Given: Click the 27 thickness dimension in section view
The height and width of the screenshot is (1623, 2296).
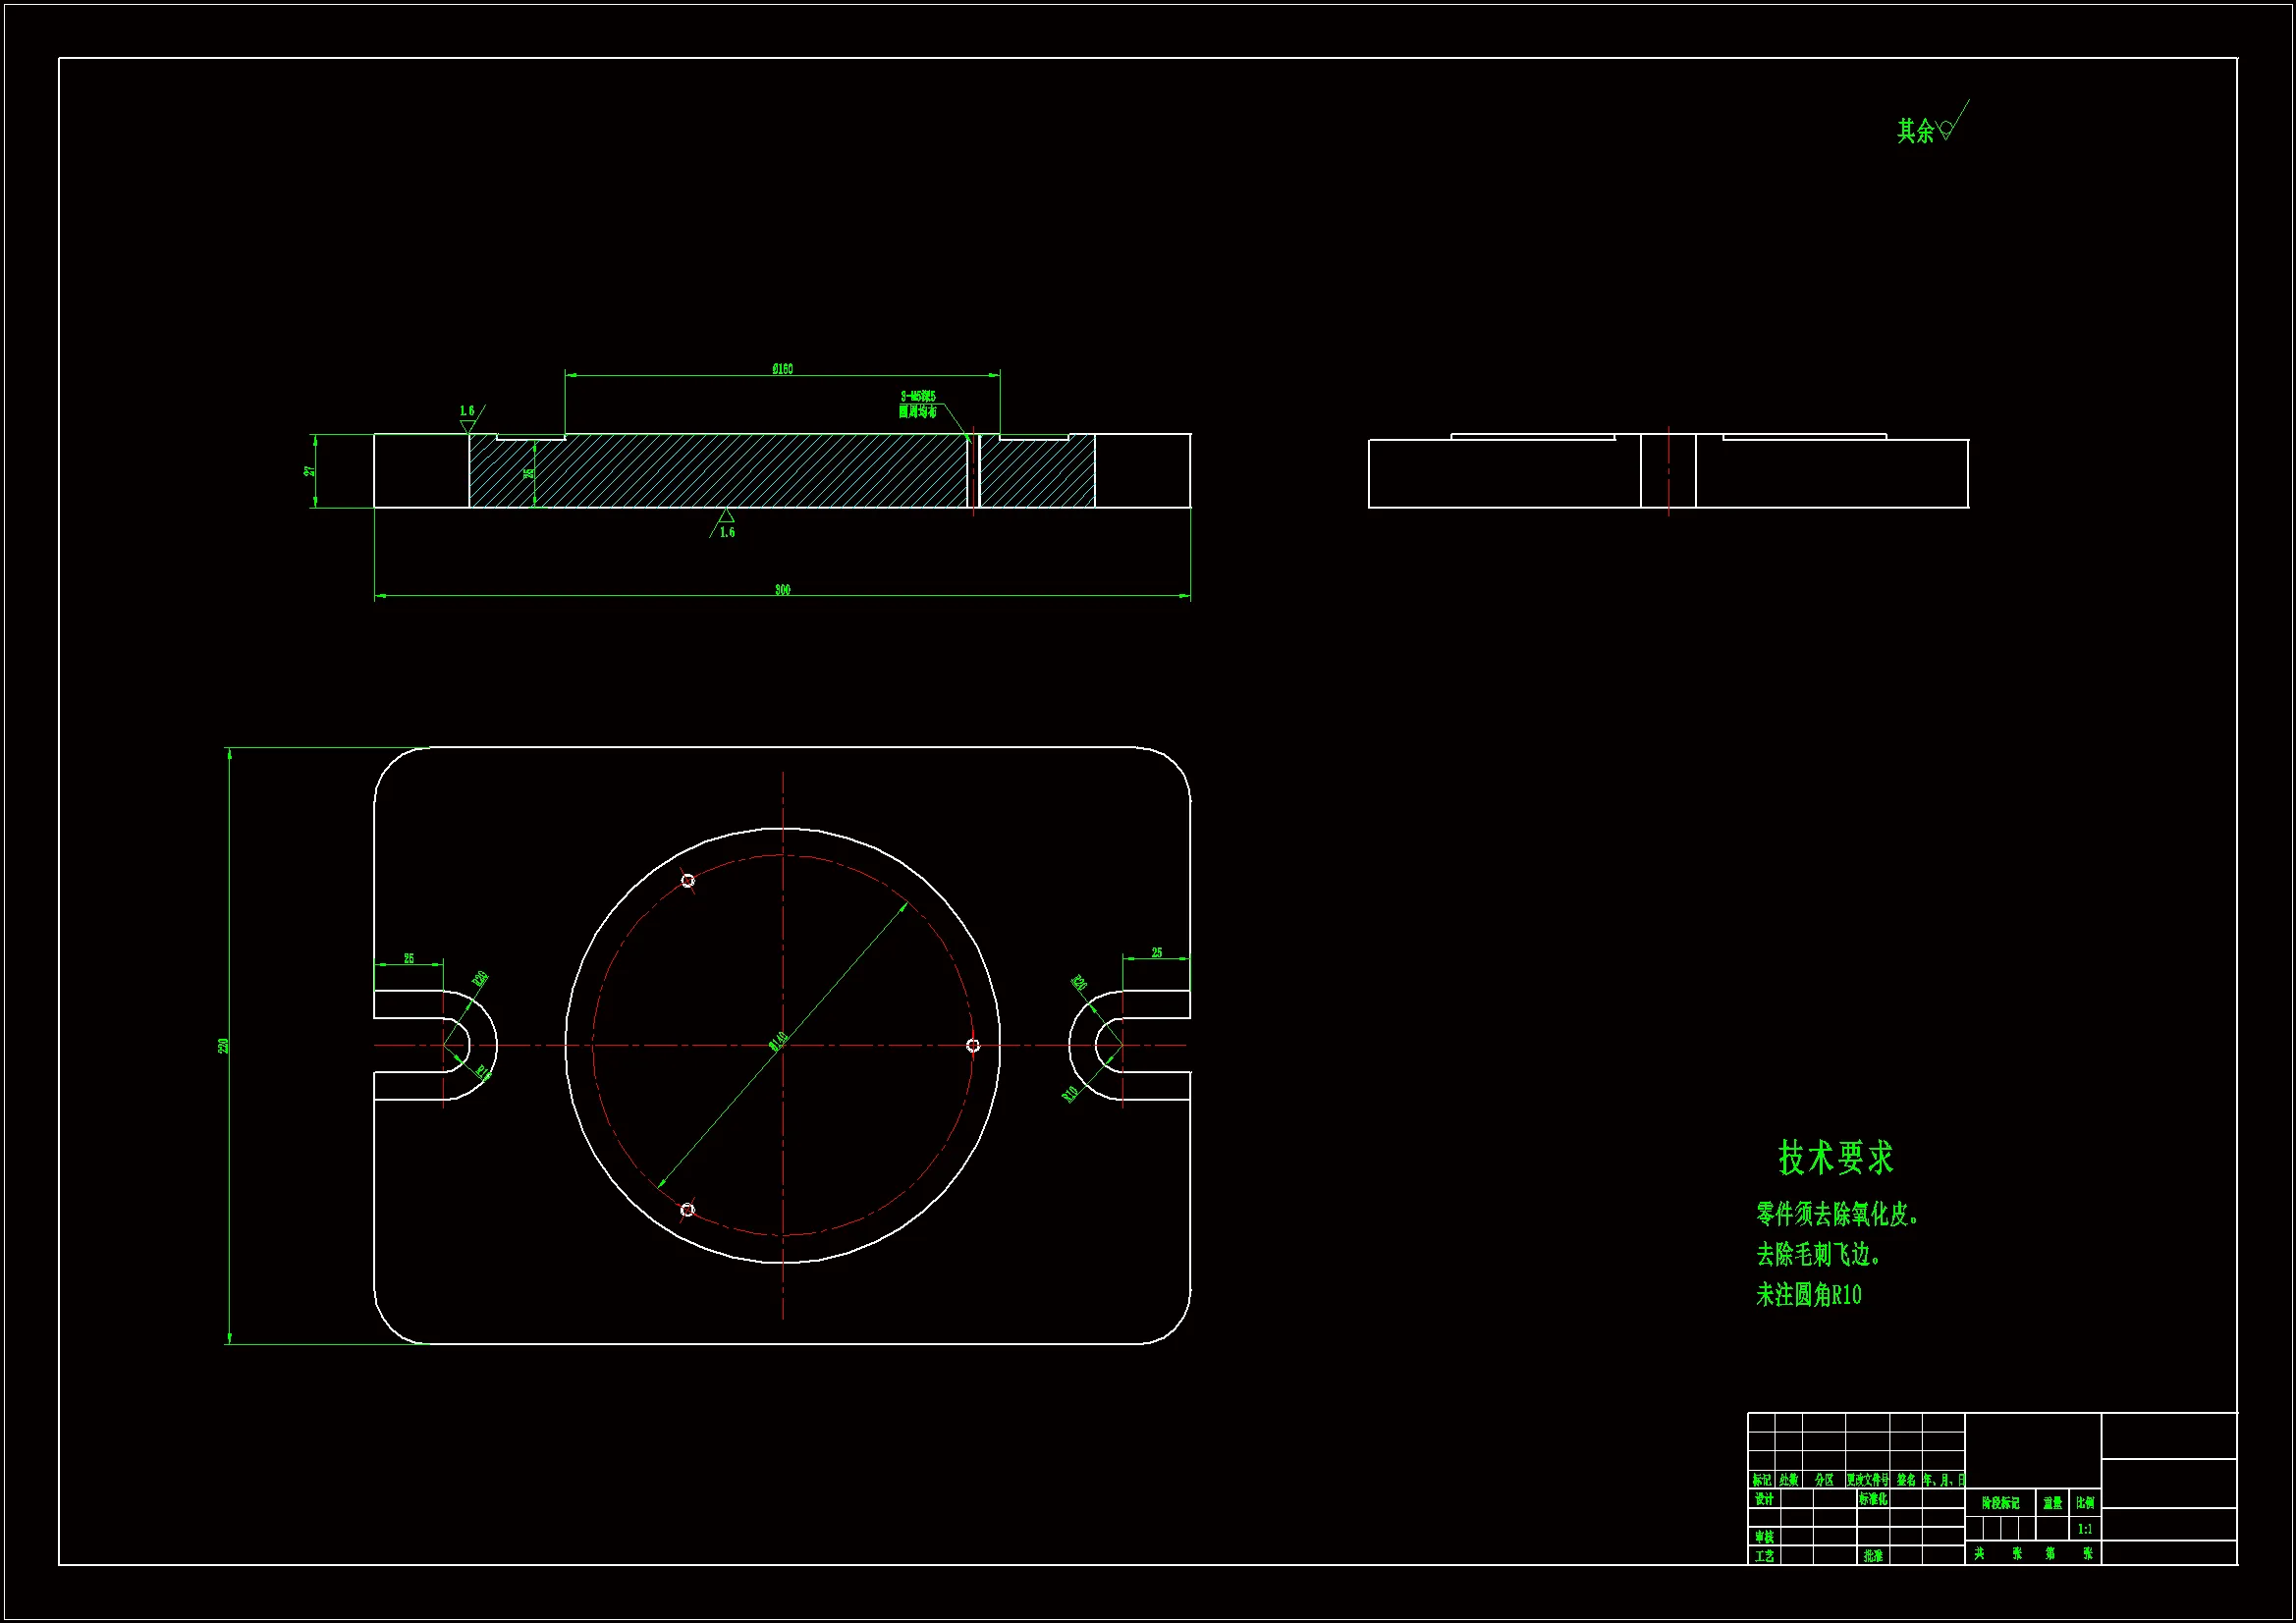Looking at the screenshot, I should tap(309, 471).
